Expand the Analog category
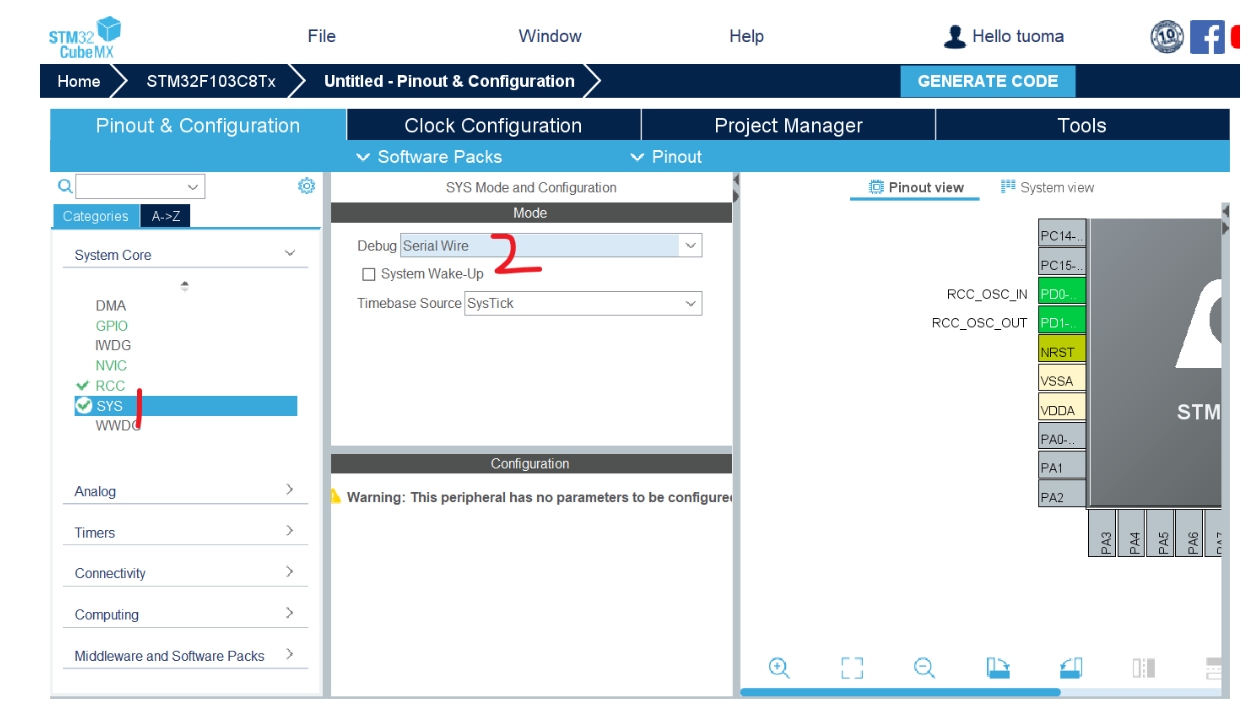1256x727 pixels. (x=290, y=490)
